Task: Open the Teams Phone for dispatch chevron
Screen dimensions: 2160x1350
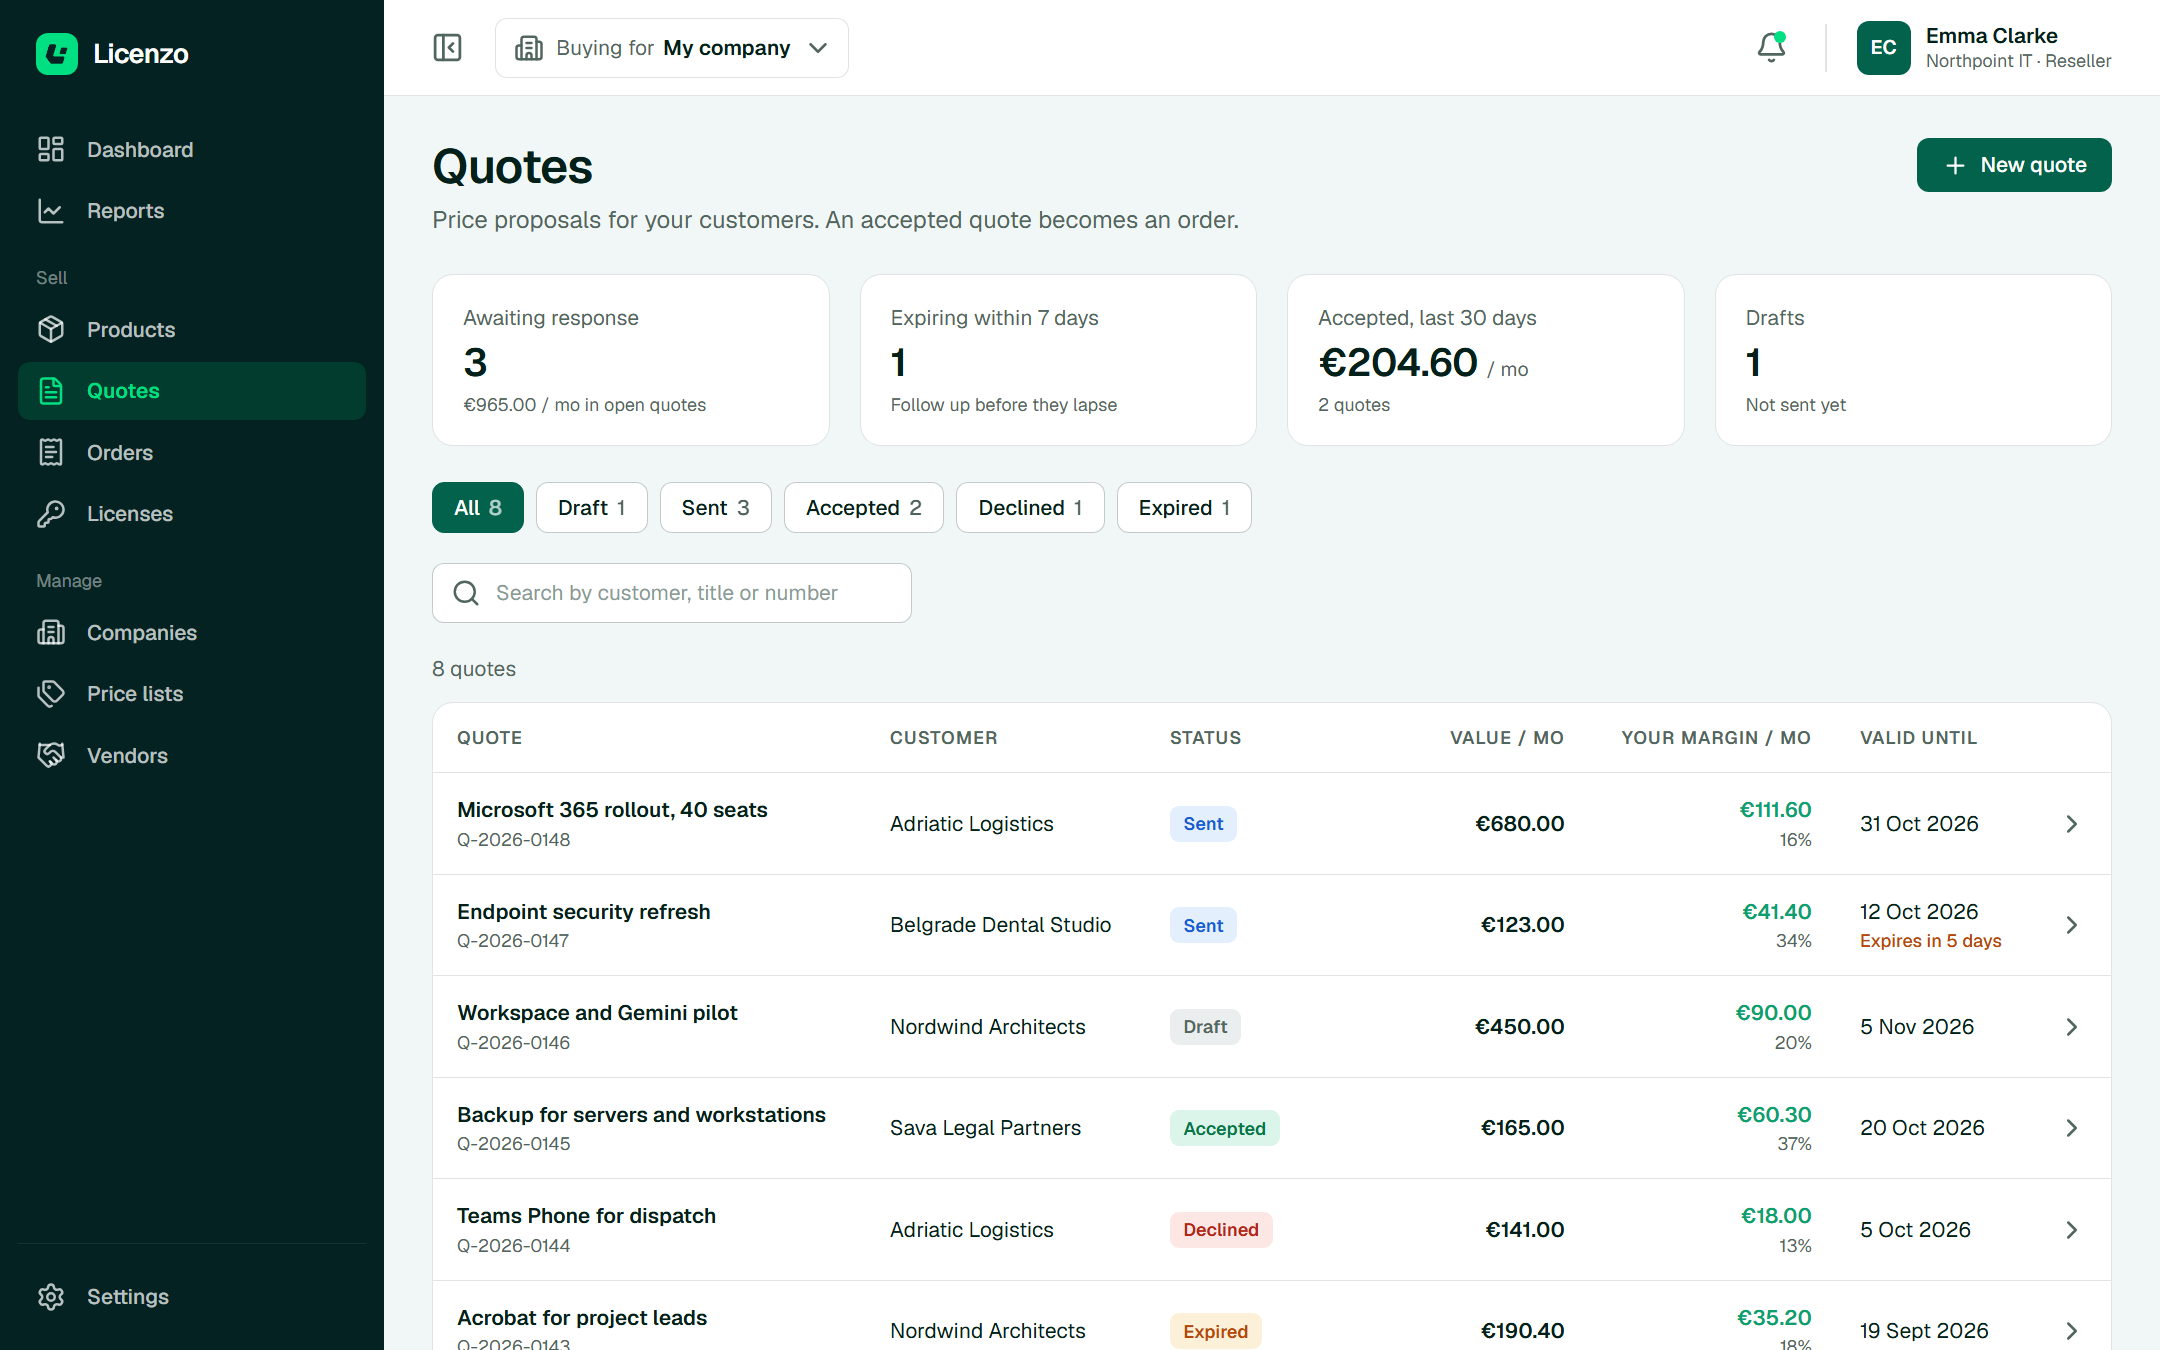Action: pyautogui.click(x=2072, y=1230)
